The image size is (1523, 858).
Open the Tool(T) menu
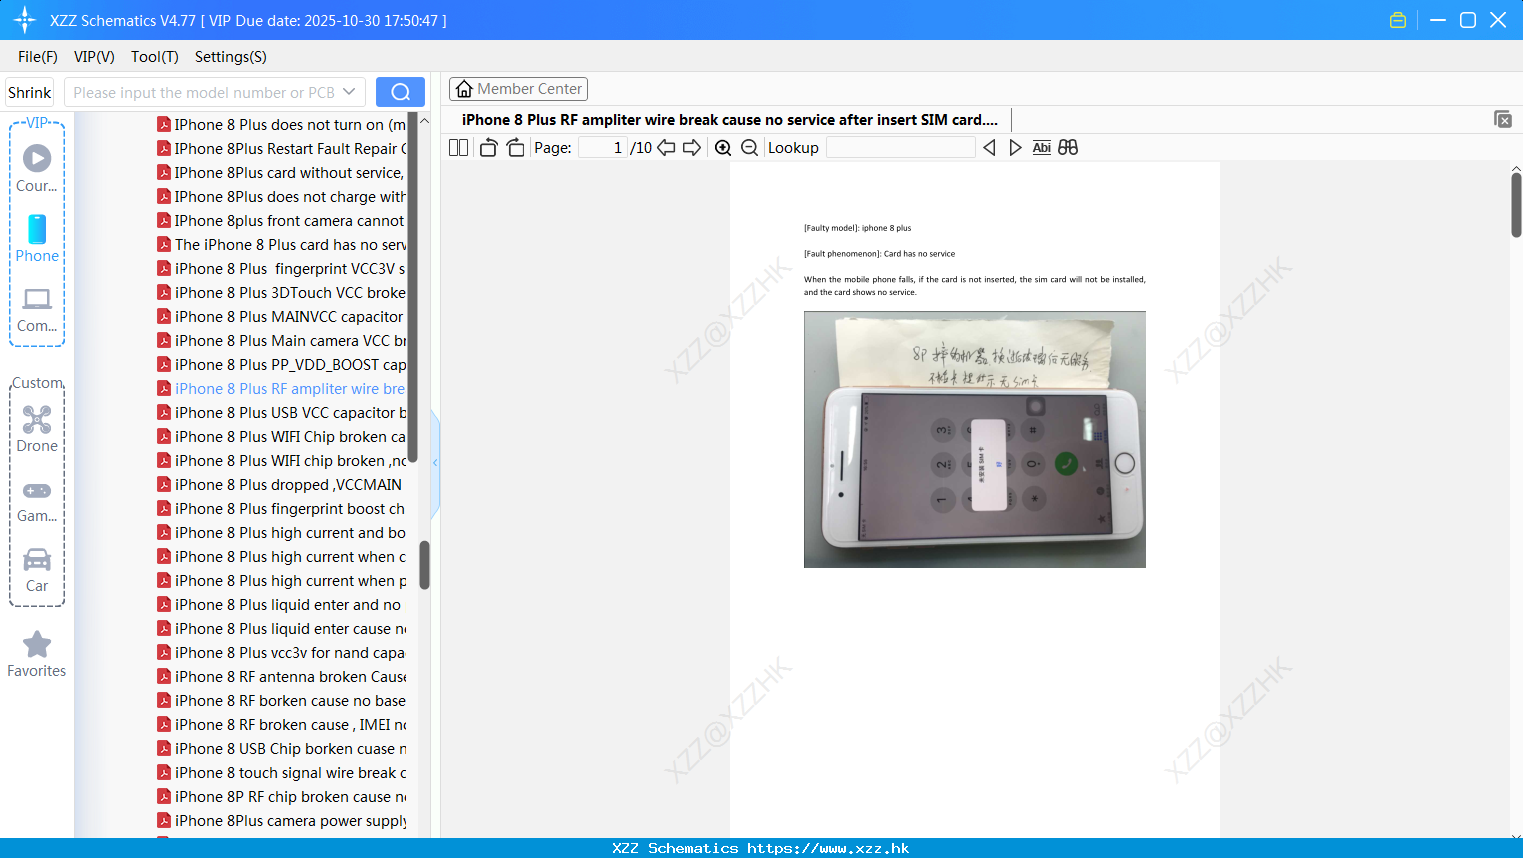coord(155,57)
